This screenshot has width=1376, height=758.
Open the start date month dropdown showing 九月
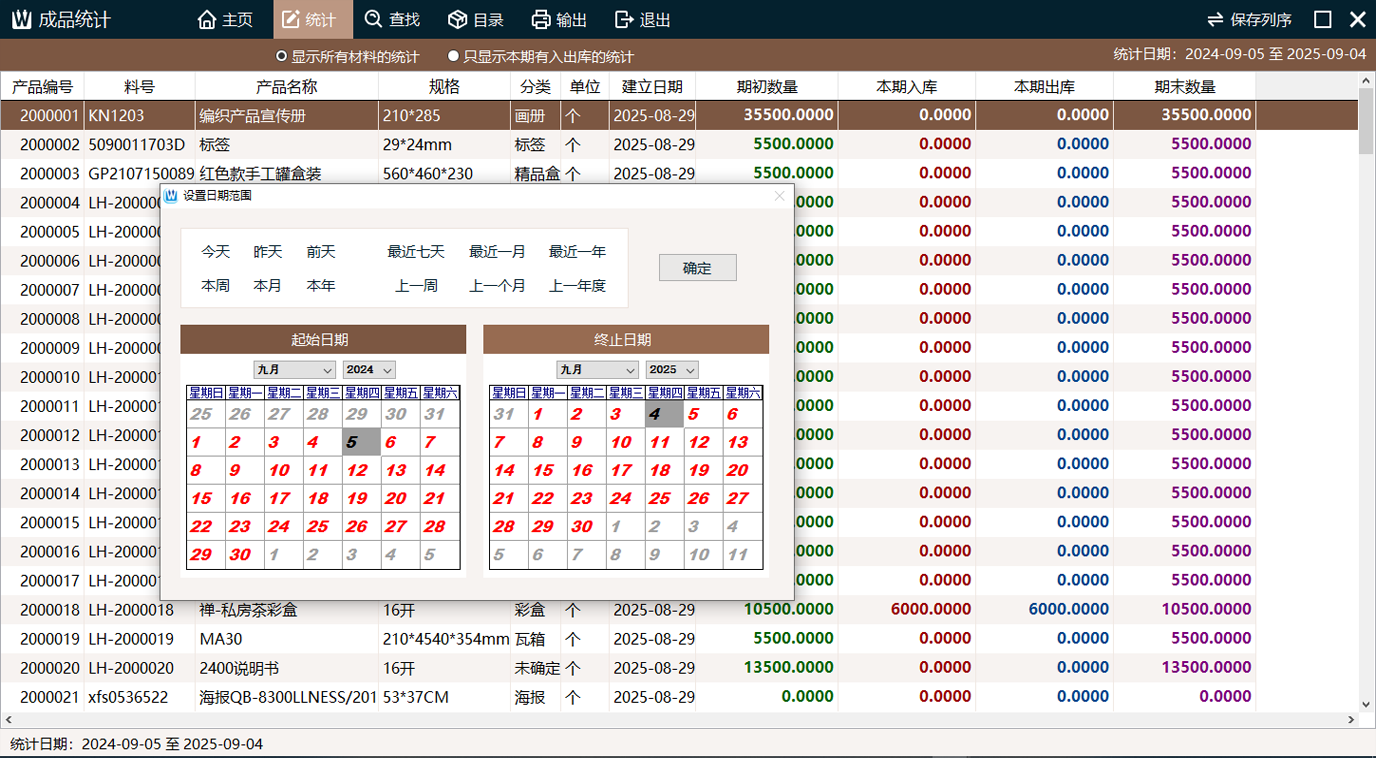pos(294,369)
